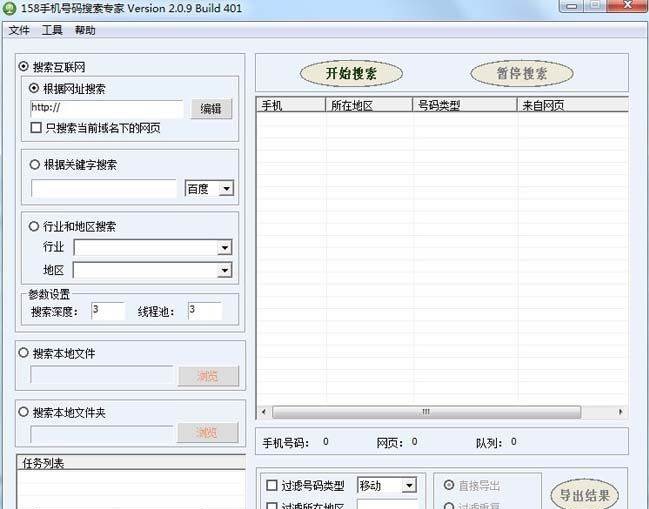The height and width of the screenshot is (509, 649).
Task: Select the 根据网址搜索 radio option
Action: point(34,88)
